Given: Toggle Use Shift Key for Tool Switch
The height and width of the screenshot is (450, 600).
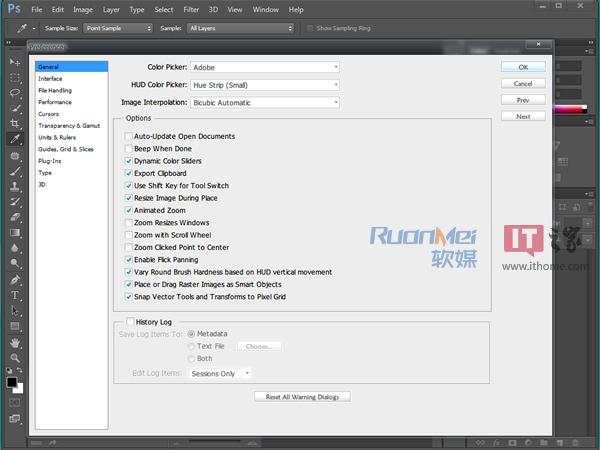Looking at the screenshot, I should point(129,186).
